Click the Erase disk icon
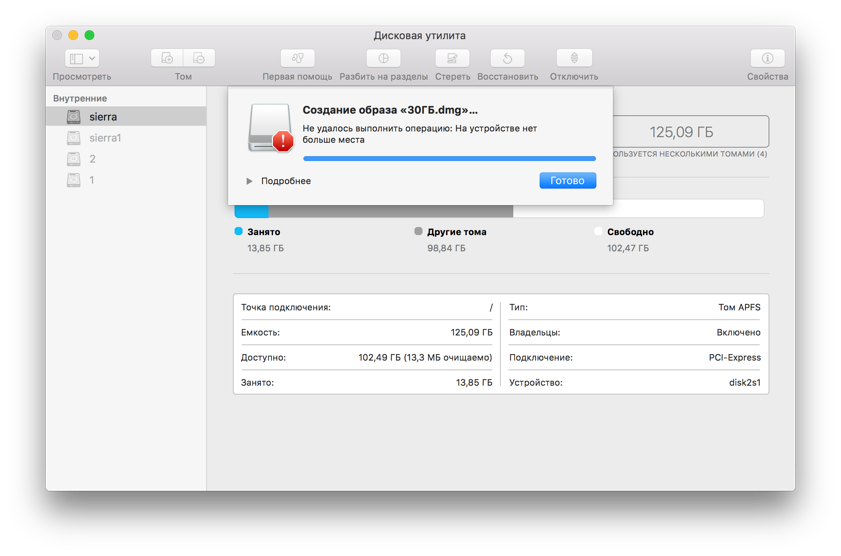This screenshot has width=841, height=556. coord(452,58)
